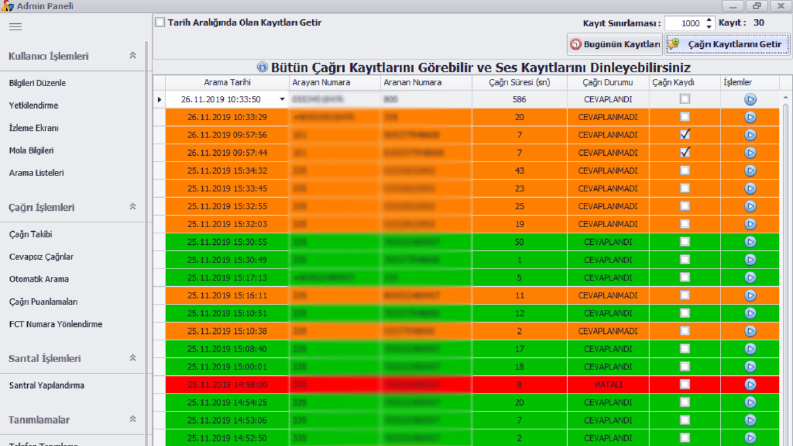
Task: Open Yetkilendirme in sidebar
Action: tap(33, 106)
